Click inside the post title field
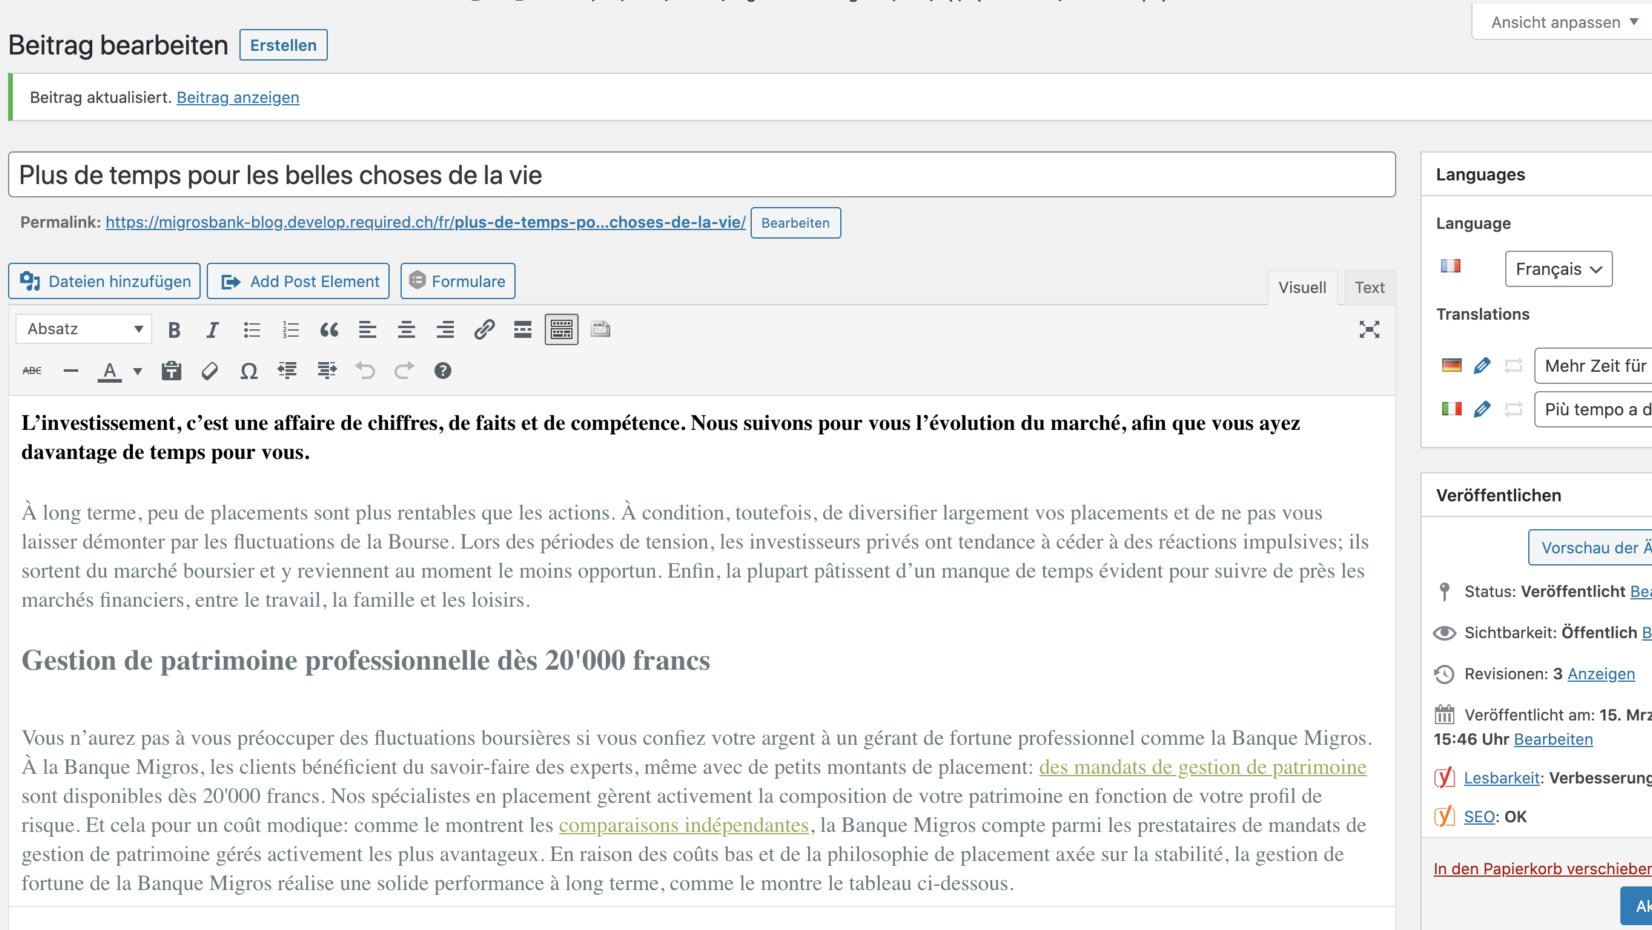Viewport: 1652px width, 930px height. coord(700,175)
